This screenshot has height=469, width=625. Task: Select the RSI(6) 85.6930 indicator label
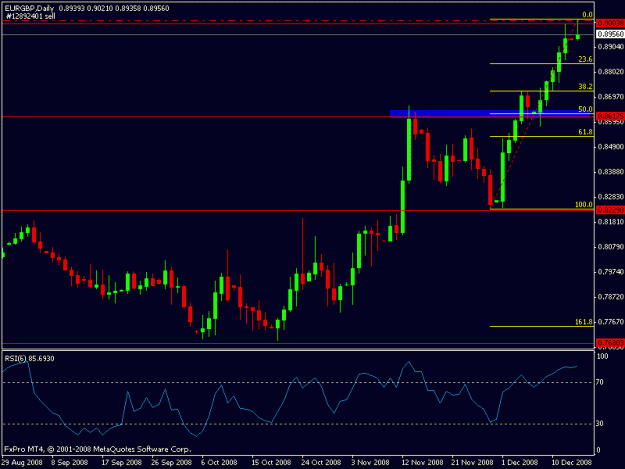29,358
